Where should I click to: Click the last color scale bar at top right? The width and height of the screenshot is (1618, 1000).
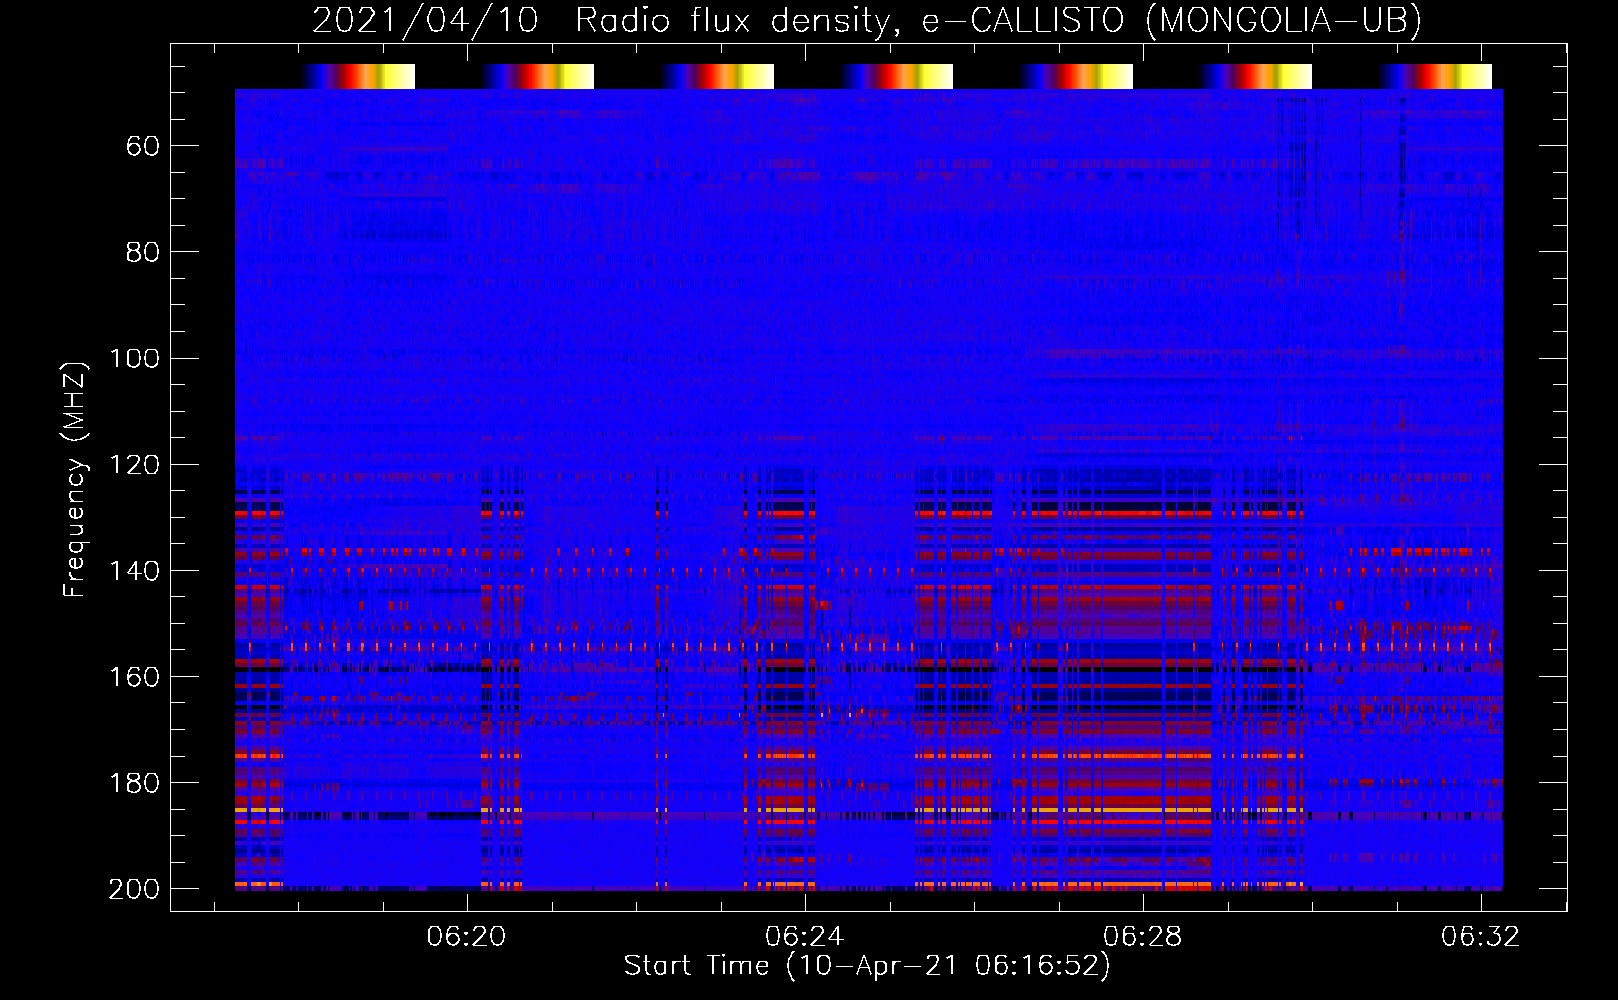pyautogui.click(x=1435, y=76)
